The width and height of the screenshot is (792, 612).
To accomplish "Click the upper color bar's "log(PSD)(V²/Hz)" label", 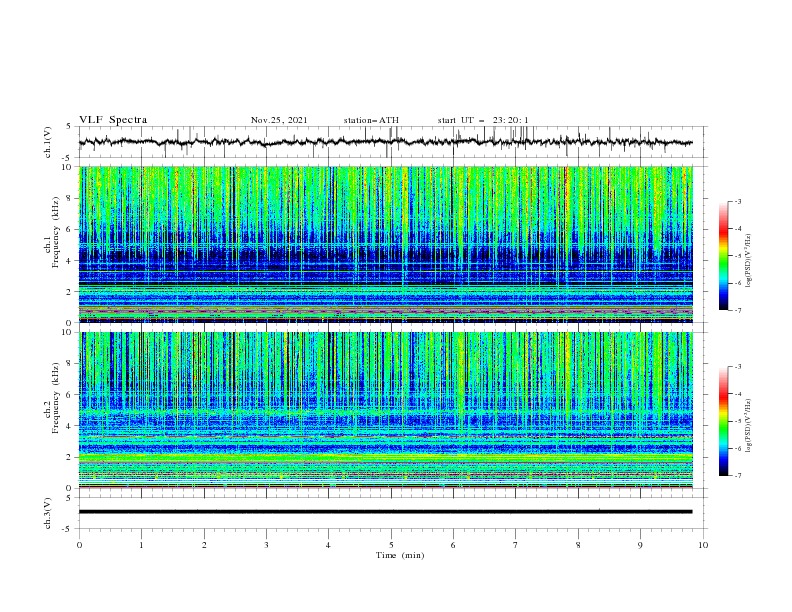I will click(748, 261).
